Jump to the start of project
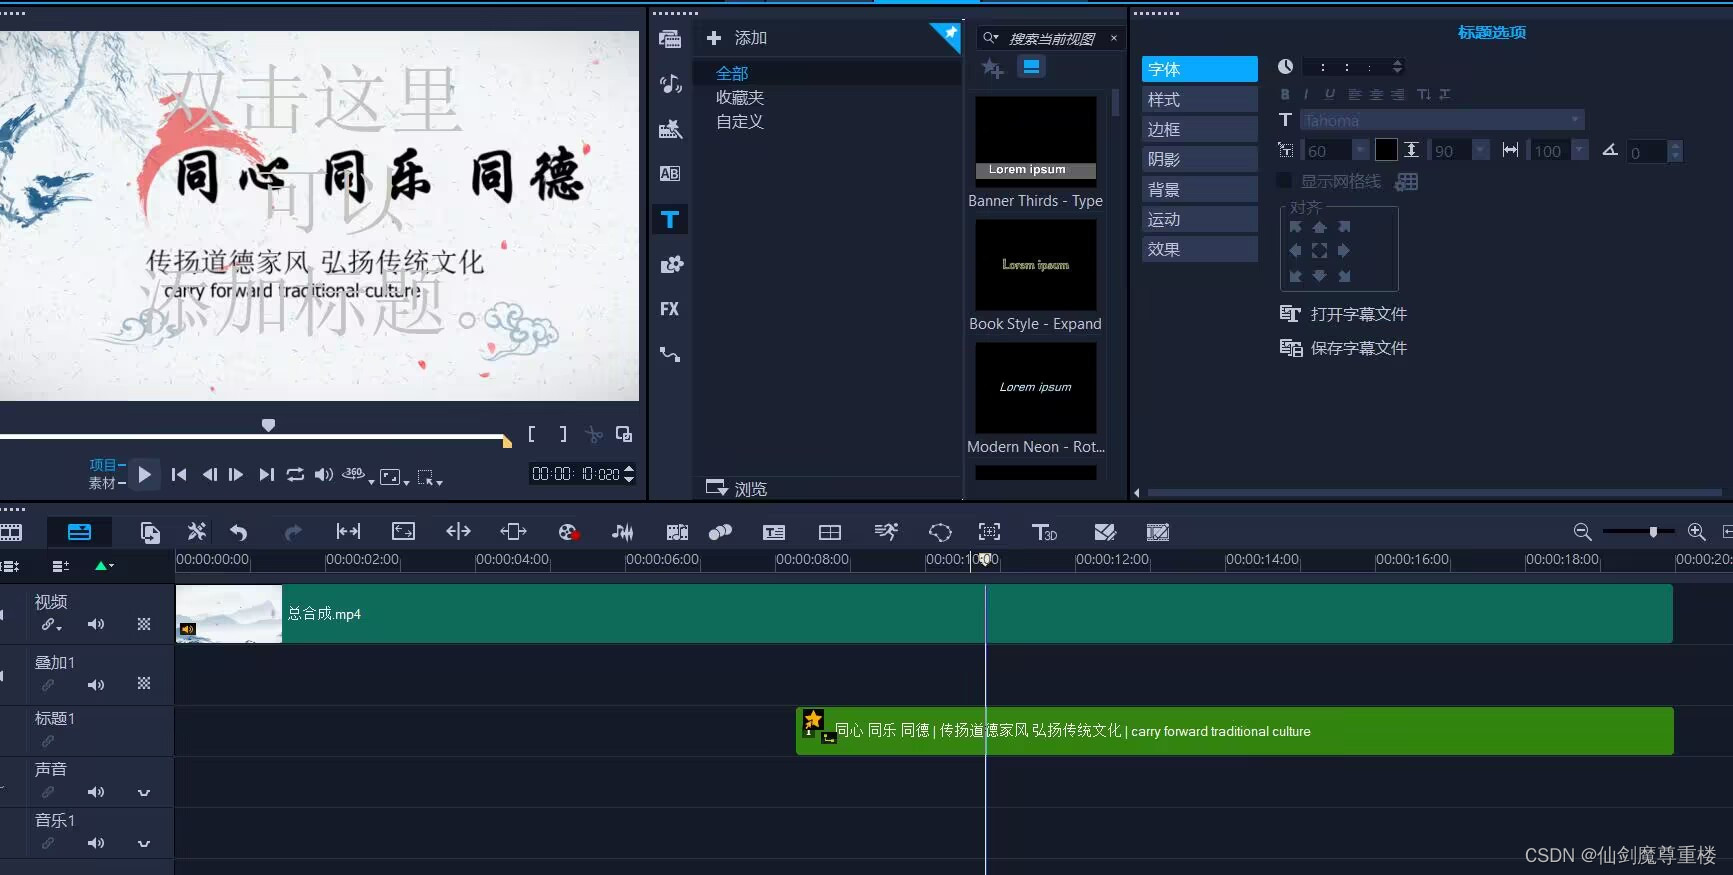The image size is (1733, 875). click(x=179, y=474)
